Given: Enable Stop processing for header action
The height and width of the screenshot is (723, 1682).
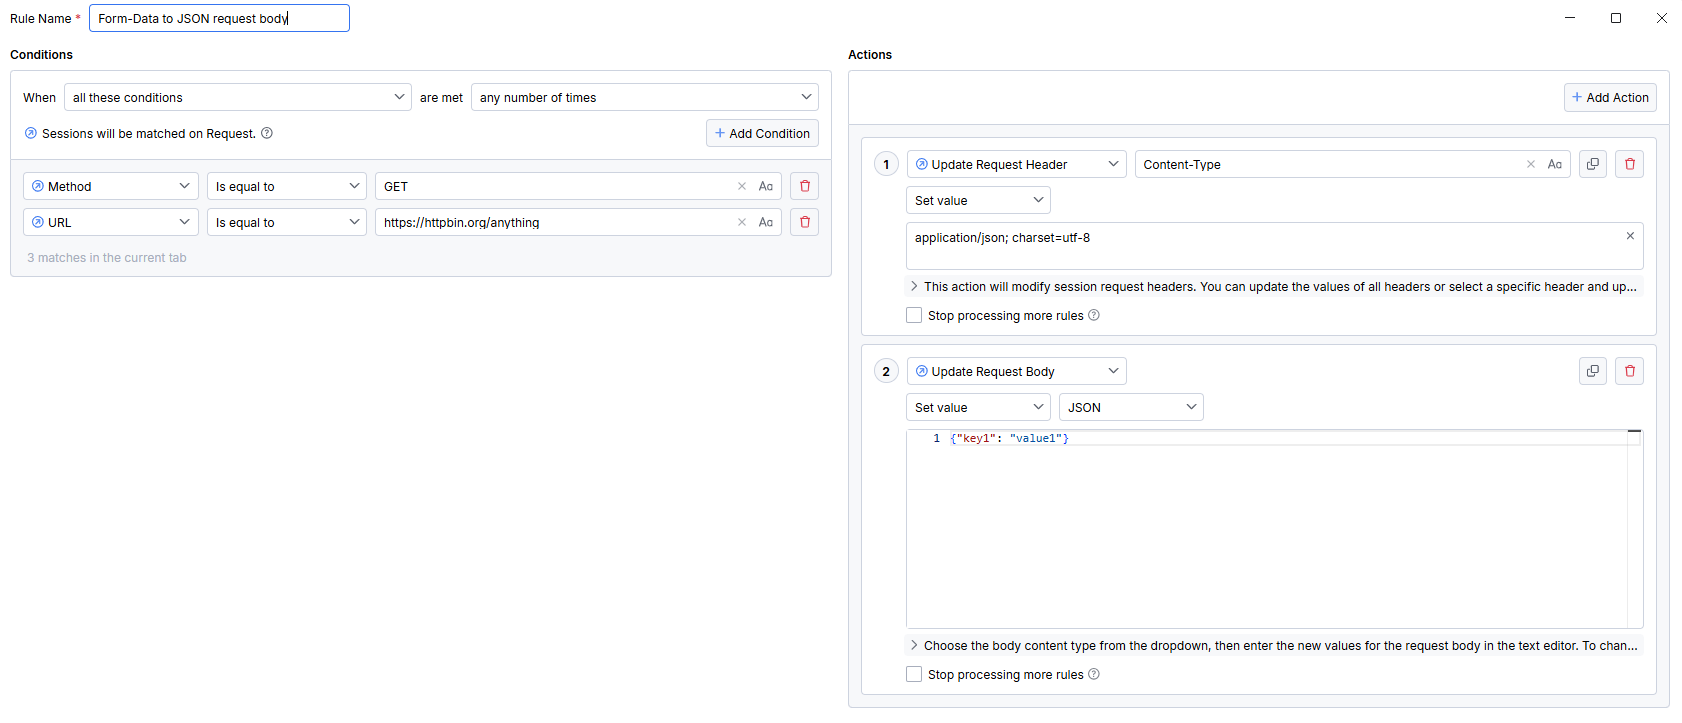Looking at the screenshot, I should (914, 315).
